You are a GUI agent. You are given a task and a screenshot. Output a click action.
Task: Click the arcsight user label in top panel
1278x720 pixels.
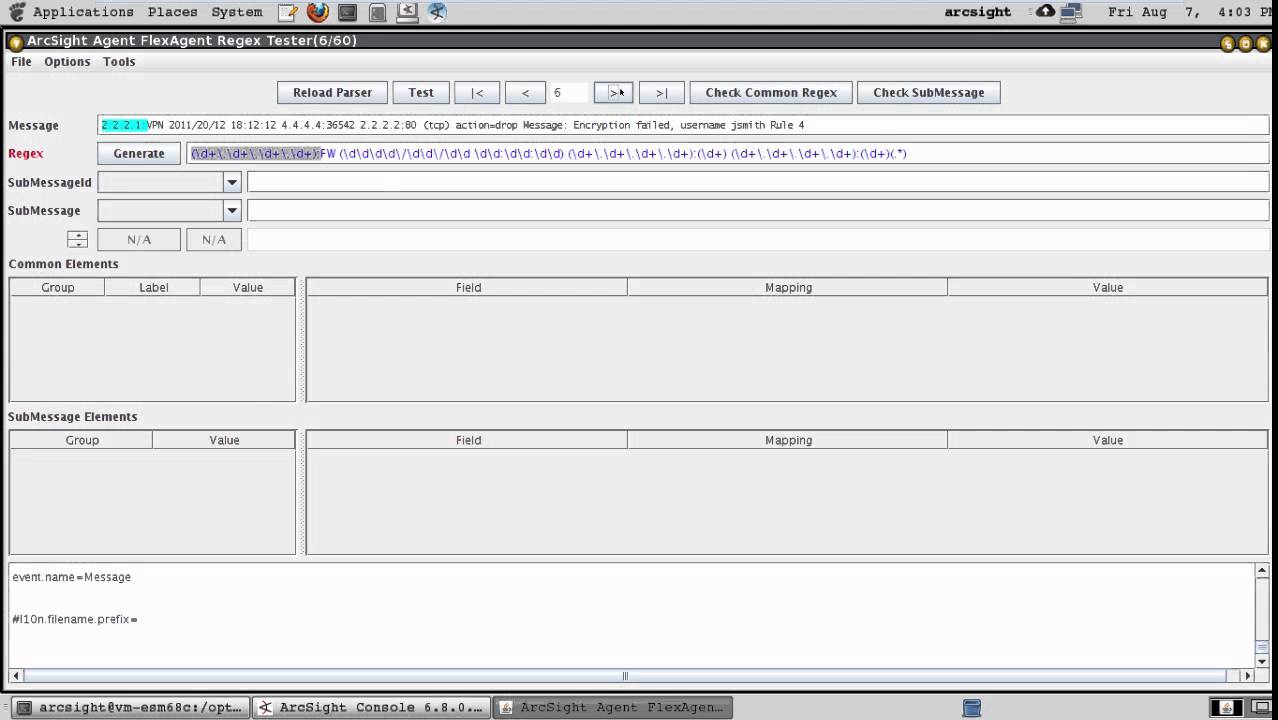(977, 12)
